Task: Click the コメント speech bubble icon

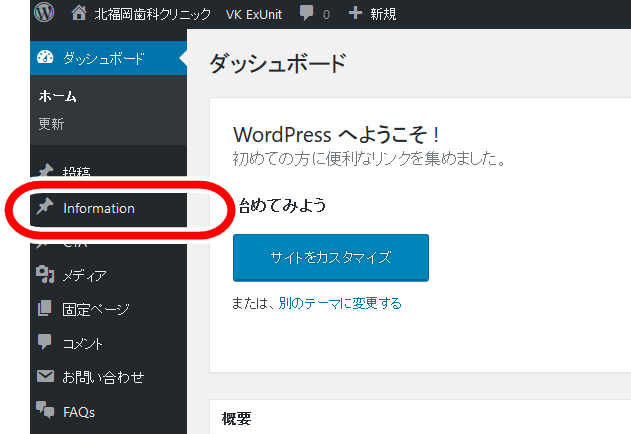Action: tap(44, 342)
